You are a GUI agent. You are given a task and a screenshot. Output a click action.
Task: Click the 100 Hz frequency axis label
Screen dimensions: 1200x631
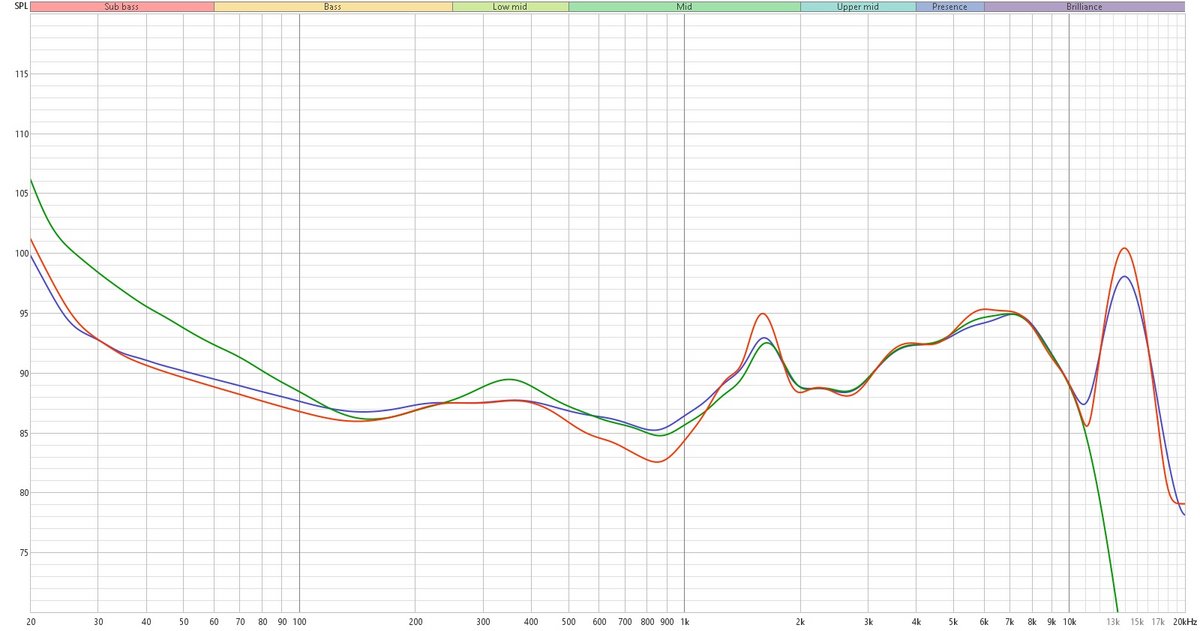click(x=299, y=621)
